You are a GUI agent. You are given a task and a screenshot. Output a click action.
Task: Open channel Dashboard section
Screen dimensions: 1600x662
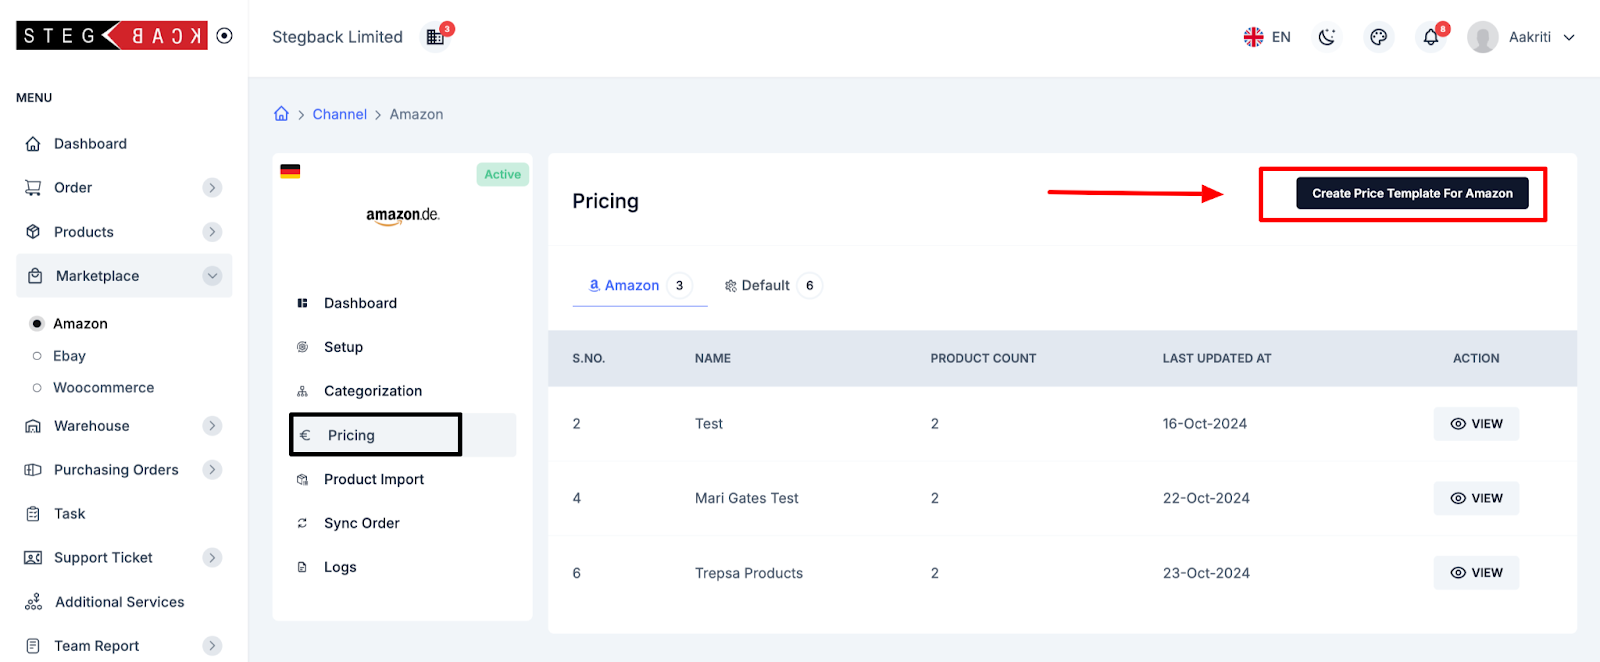pyautogui.click(x=360, y=303)
